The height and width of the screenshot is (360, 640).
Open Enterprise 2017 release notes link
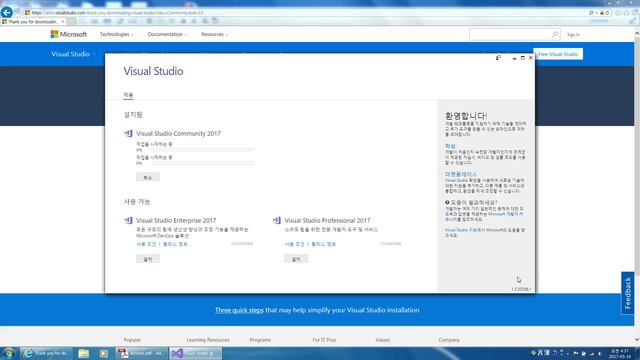click(175, 244)
